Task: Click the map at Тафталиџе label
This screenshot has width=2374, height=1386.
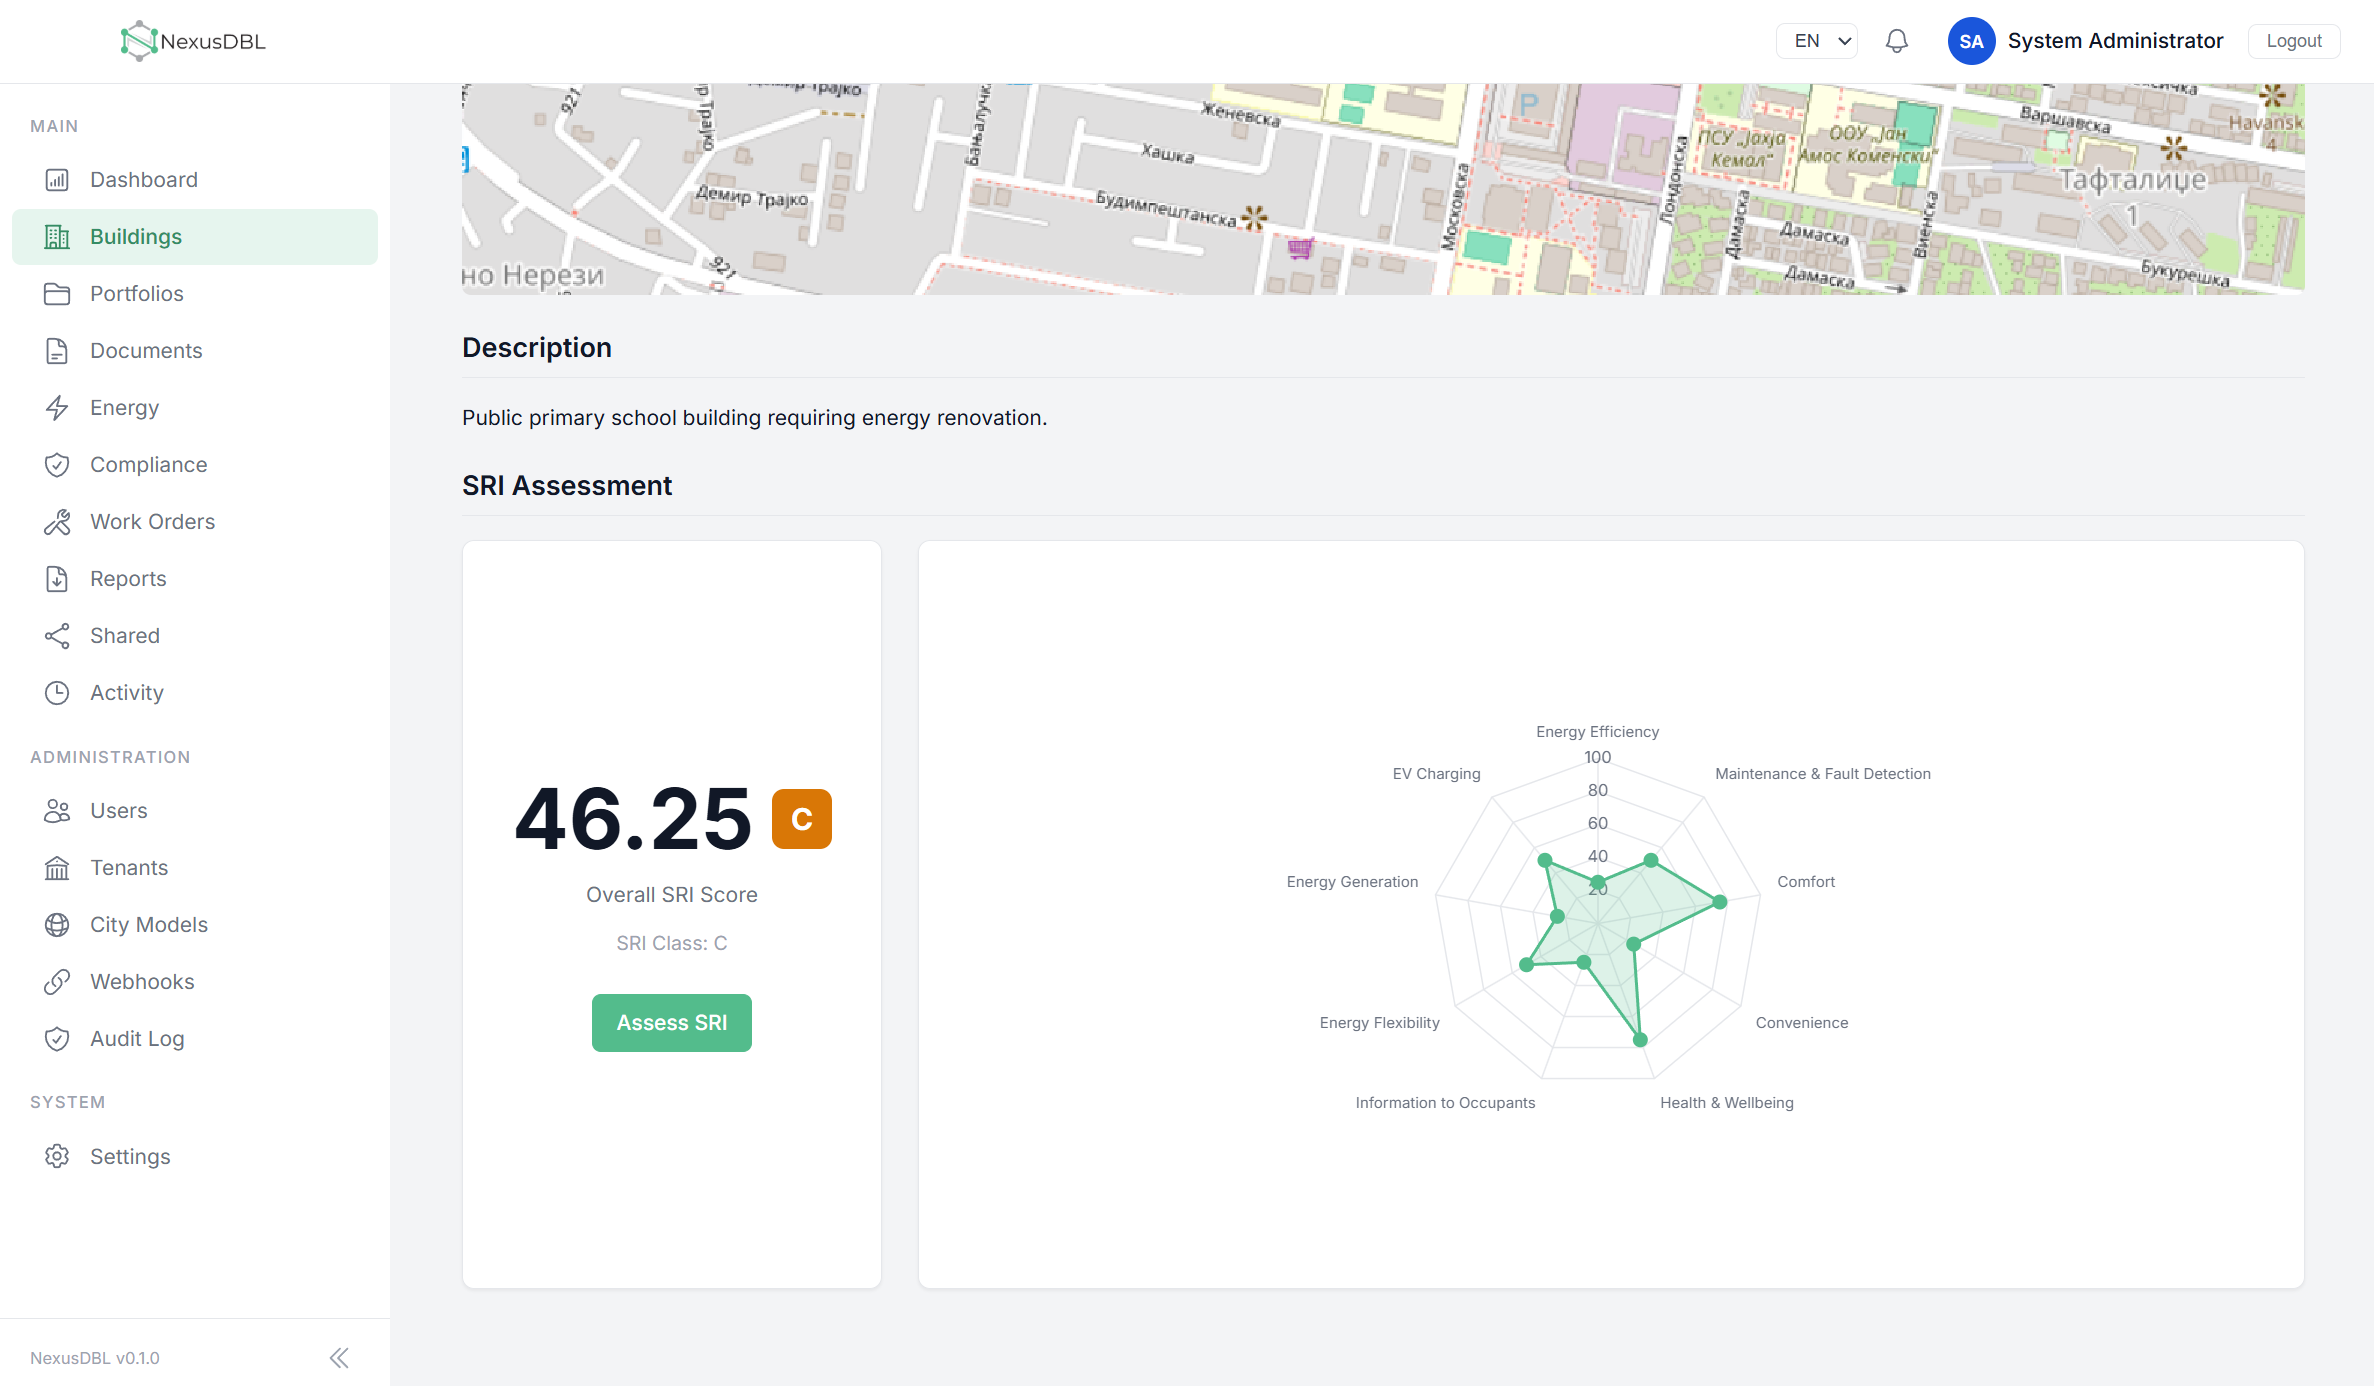Action: (2132, 180)
